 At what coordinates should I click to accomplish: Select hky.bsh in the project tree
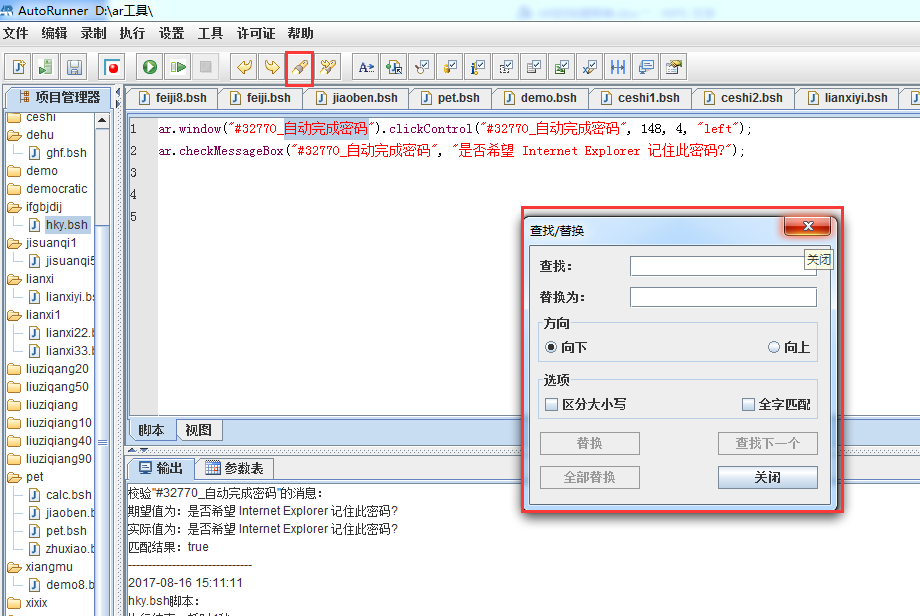tap(66, 225)
